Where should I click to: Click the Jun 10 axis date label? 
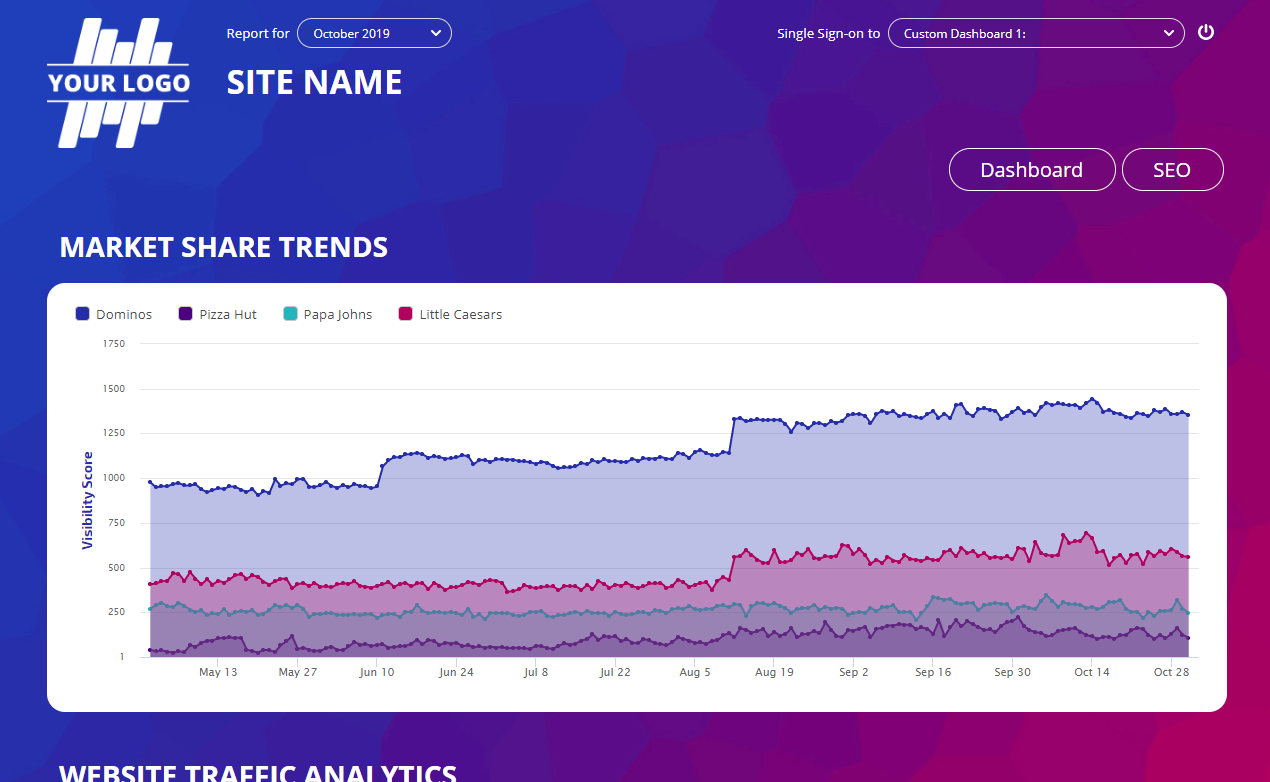[x=377, y=672]
